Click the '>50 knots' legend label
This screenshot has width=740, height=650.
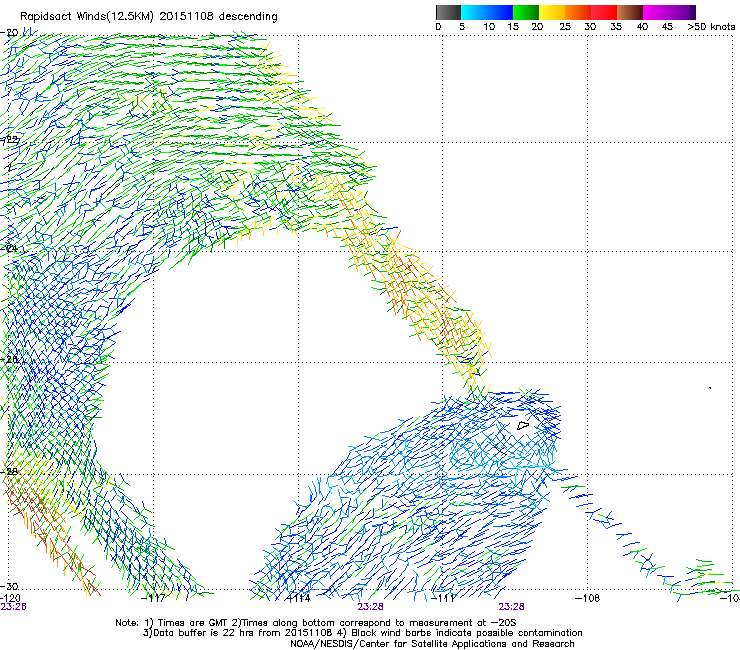711,26
